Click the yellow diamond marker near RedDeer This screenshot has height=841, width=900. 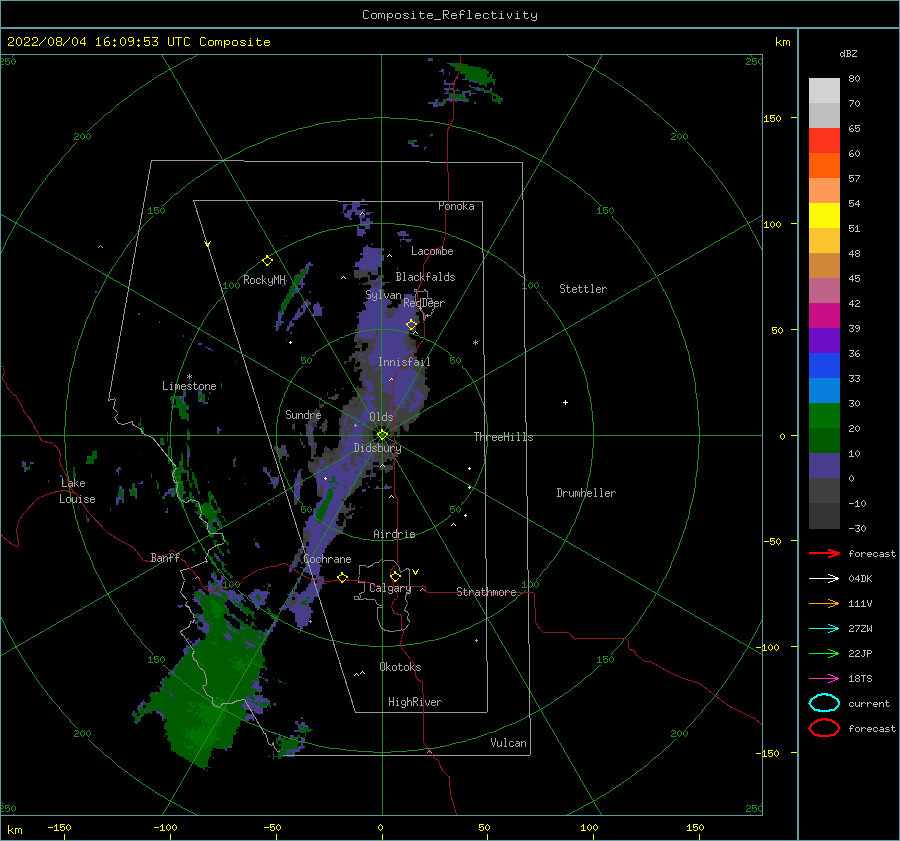pyautogui.click(x=412, y=325)
